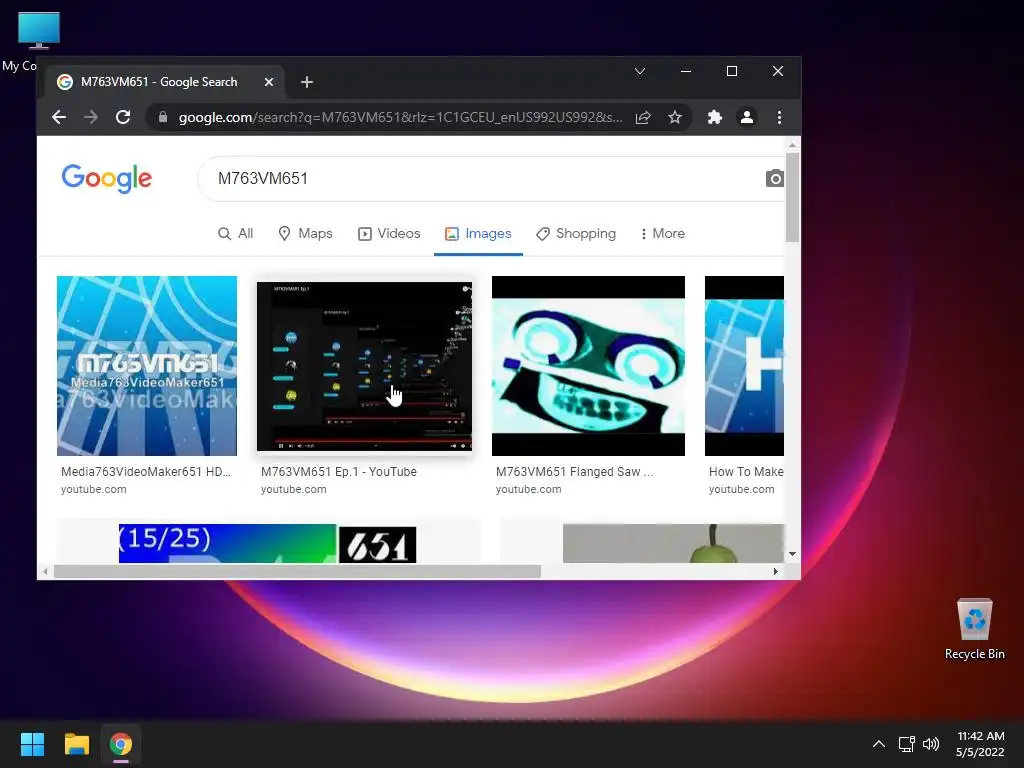1024x768 pixels.
Task: View site info via the padlock icon
Action: click(x=163, y=118)
